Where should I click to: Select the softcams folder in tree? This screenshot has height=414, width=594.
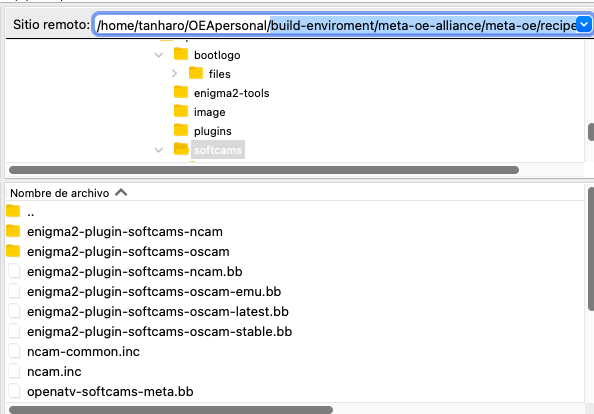pos(218,150)
